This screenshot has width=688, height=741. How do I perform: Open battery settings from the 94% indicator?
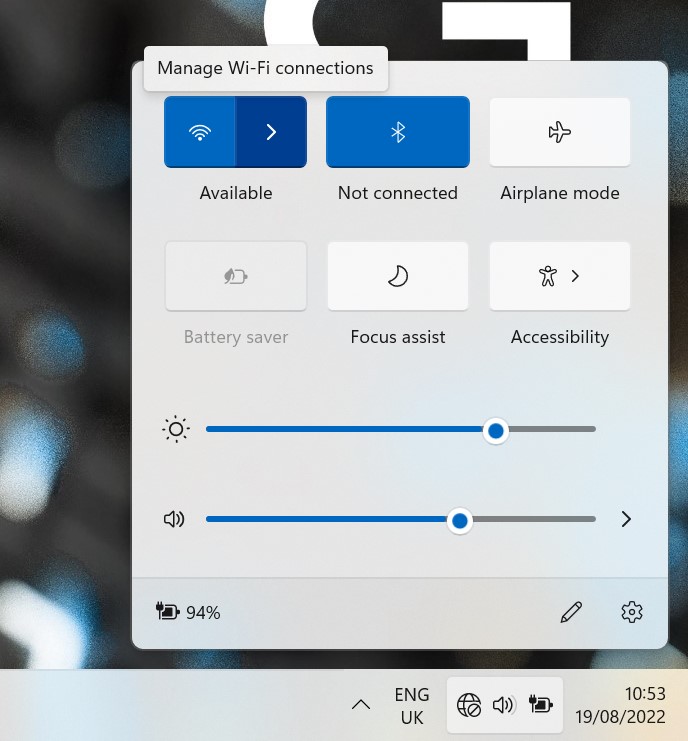[188, 612]
